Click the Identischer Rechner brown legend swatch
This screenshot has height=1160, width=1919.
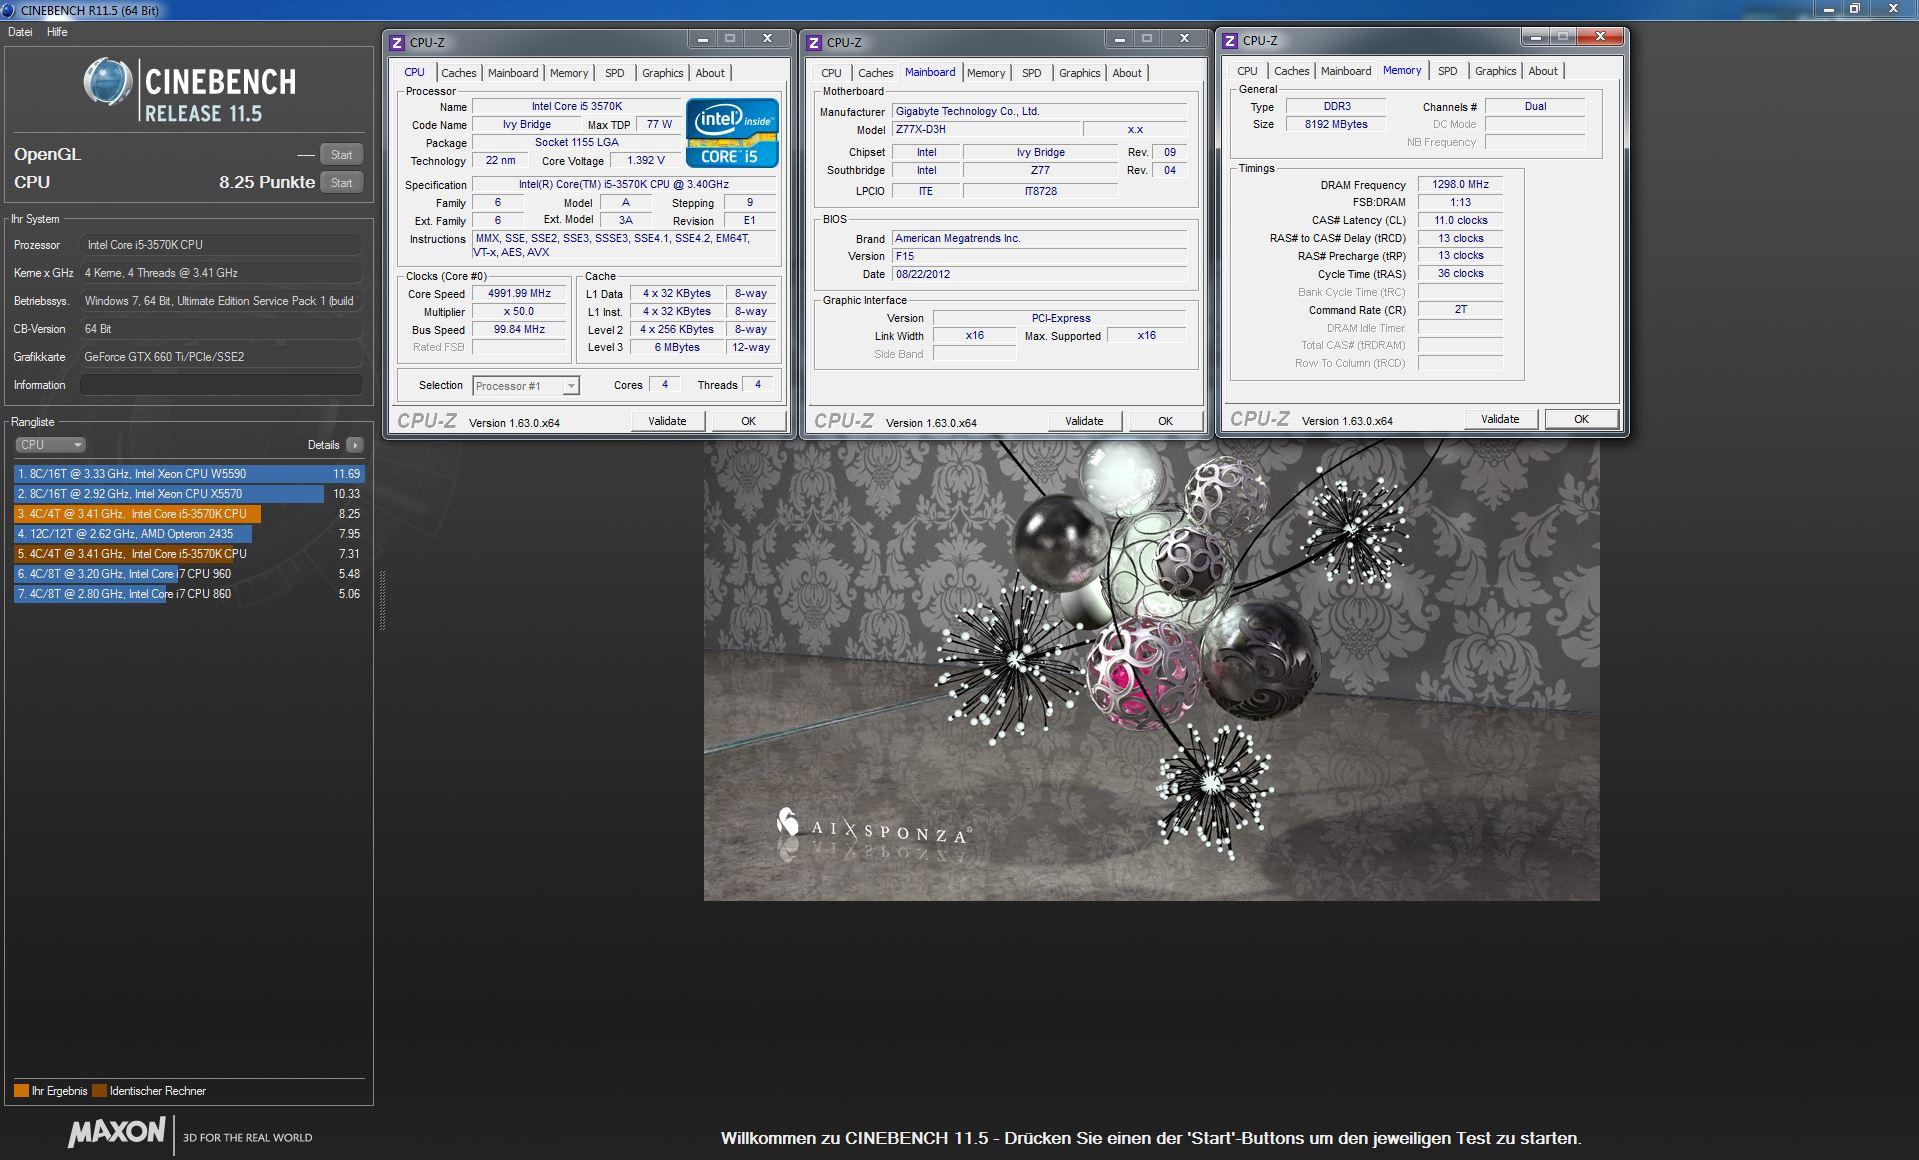[x=100, y=1091]
